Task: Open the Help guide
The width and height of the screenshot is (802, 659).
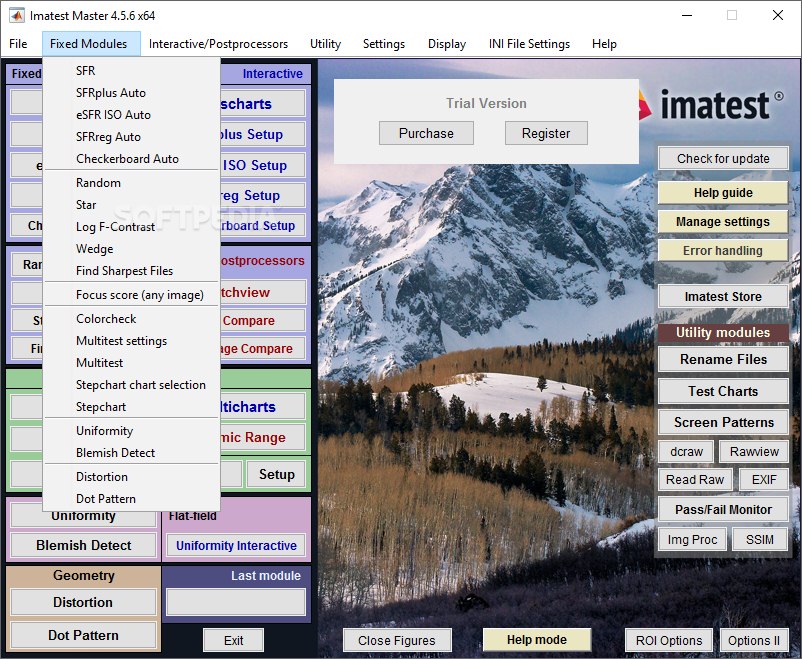Action: click(723, 193)
